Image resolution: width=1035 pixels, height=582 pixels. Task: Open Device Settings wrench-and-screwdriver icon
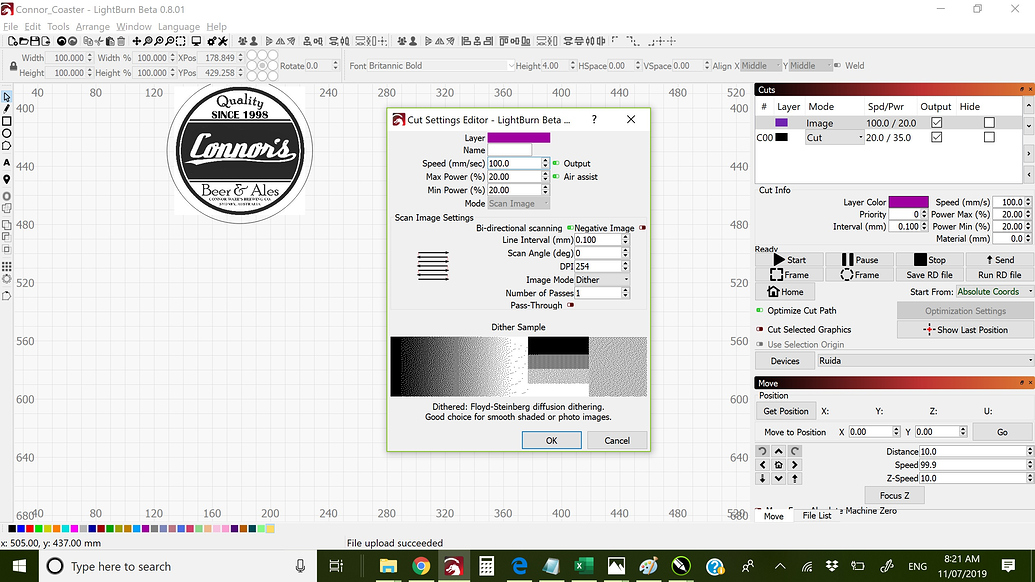point(222,41)
